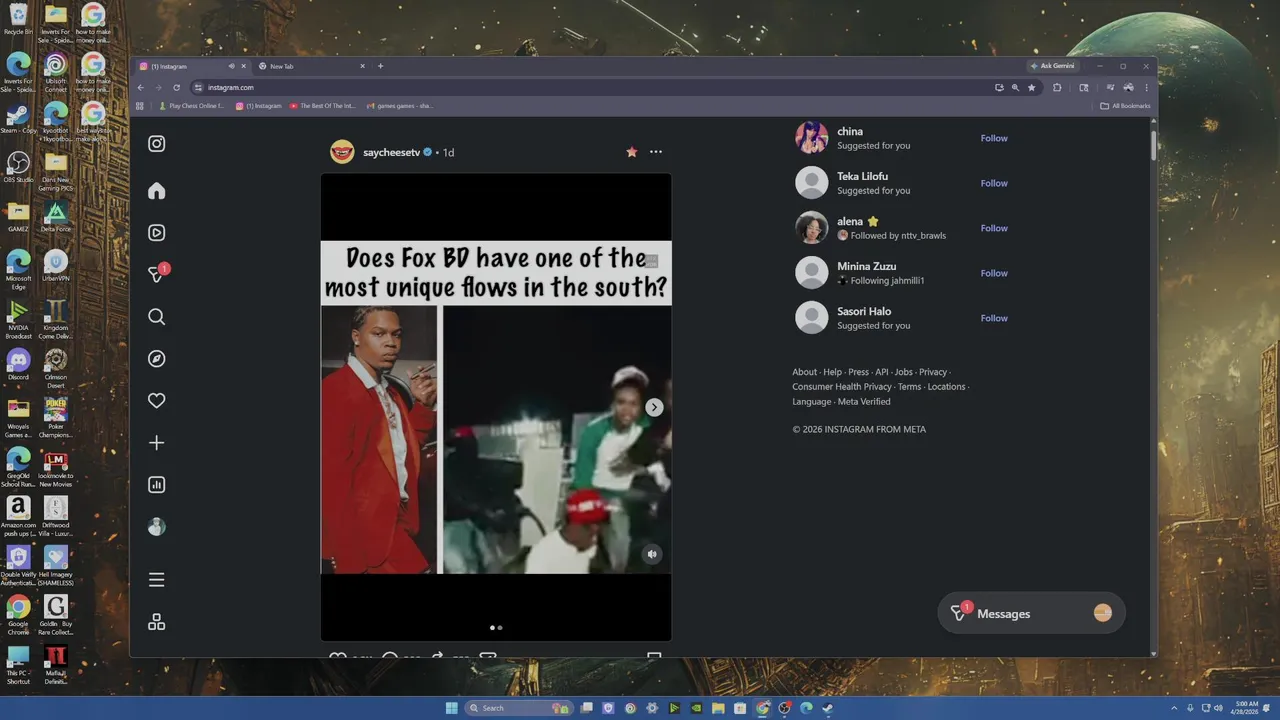Open OBS Studio desktop shortcut
1280x720 pixels.
18,167
